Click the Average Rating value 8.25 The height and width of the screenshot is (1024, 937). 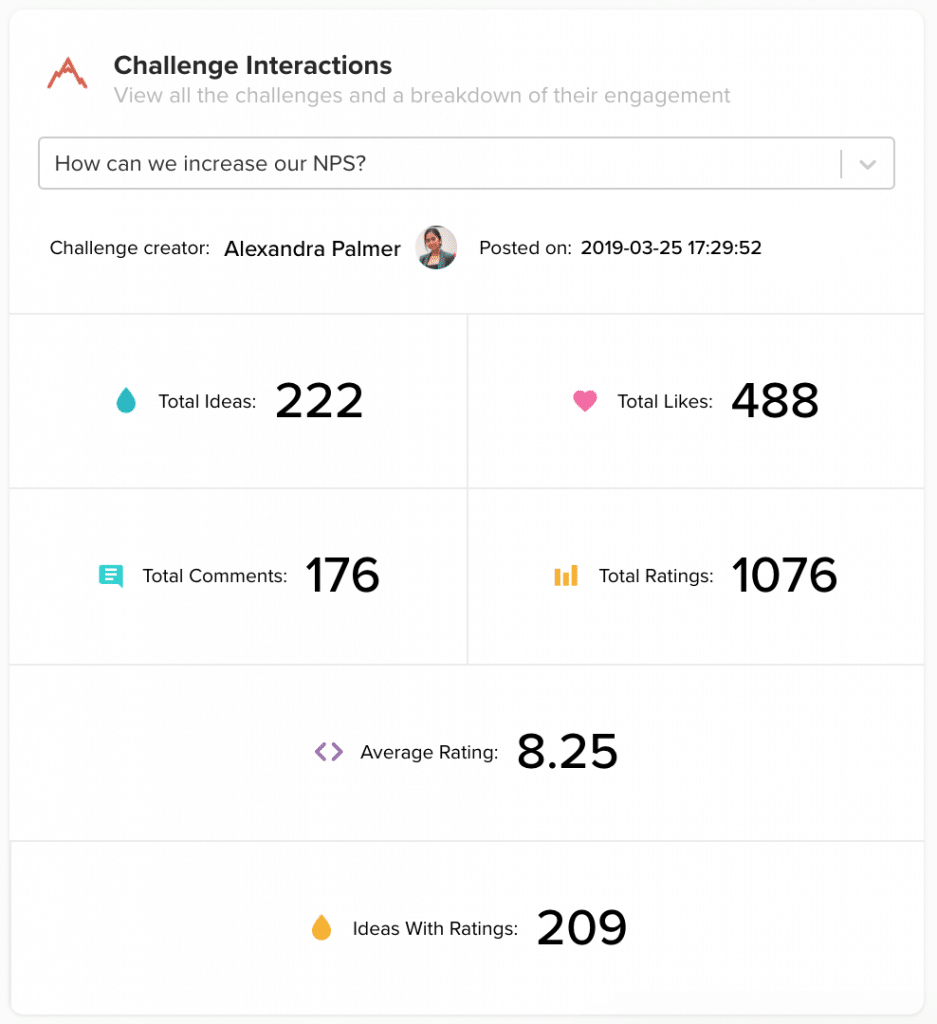pos(567,752)
